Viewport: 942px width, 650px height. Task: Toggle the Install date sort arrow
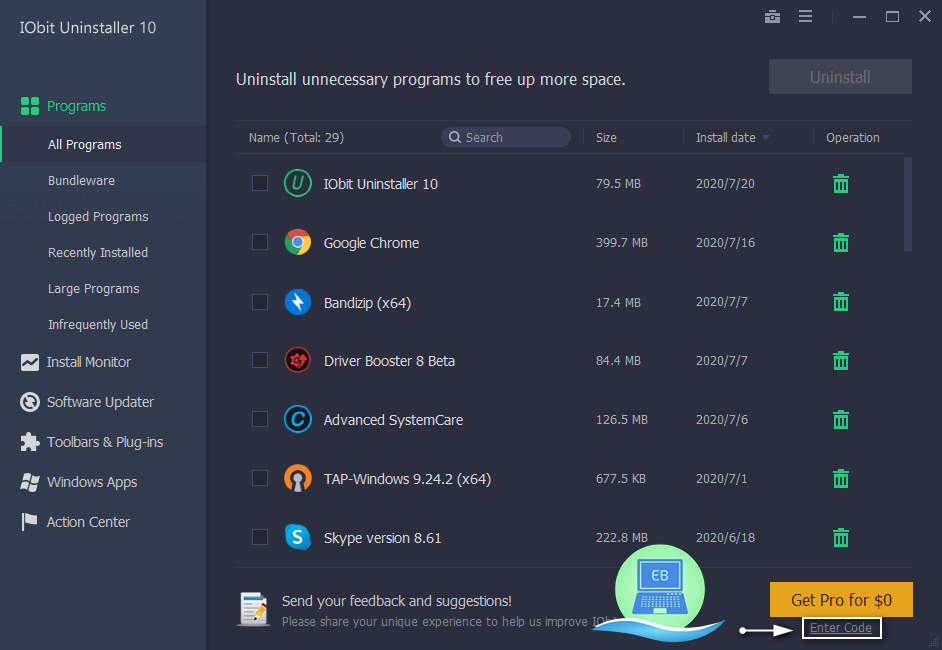click(765, 138)
